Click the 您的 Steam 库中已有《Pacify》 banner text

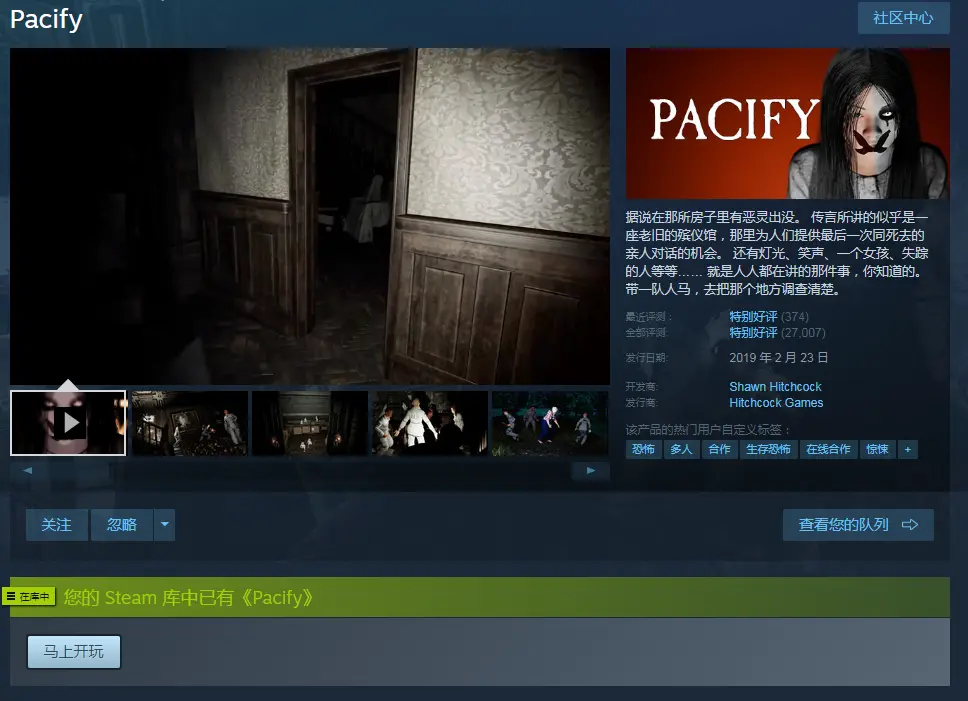(x=188, y=597)
